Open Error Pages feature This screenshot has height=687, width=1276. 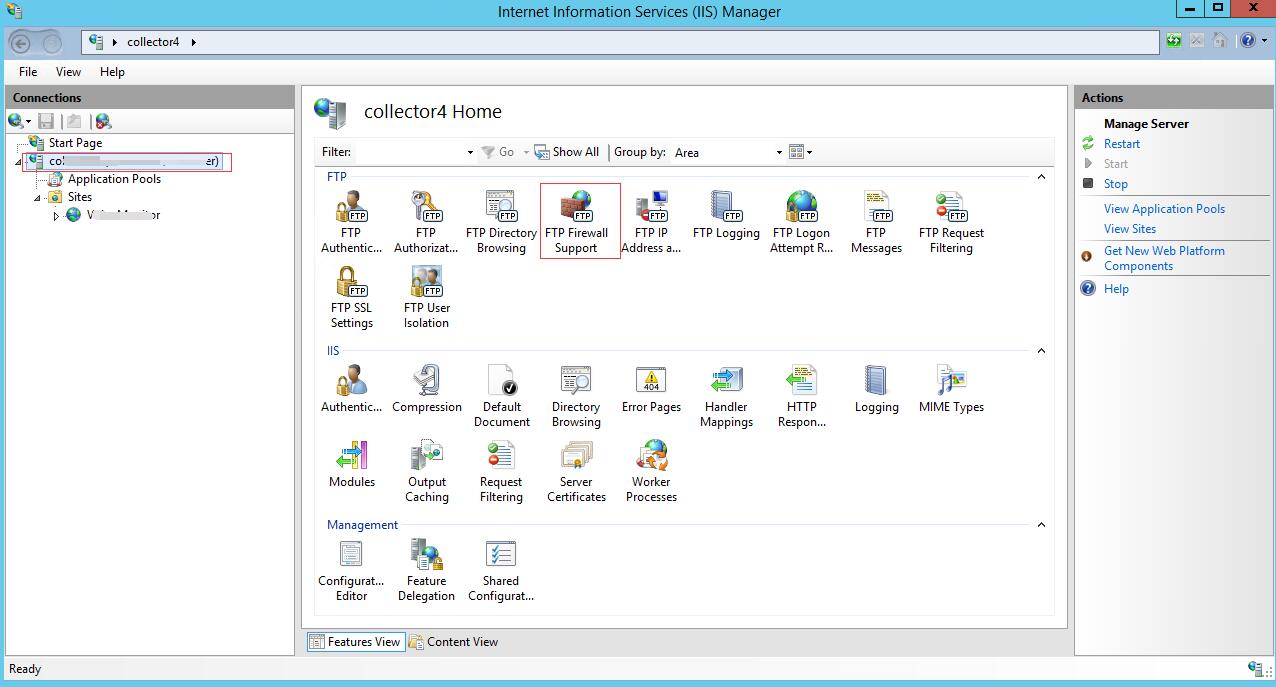(x=651, y=388)
